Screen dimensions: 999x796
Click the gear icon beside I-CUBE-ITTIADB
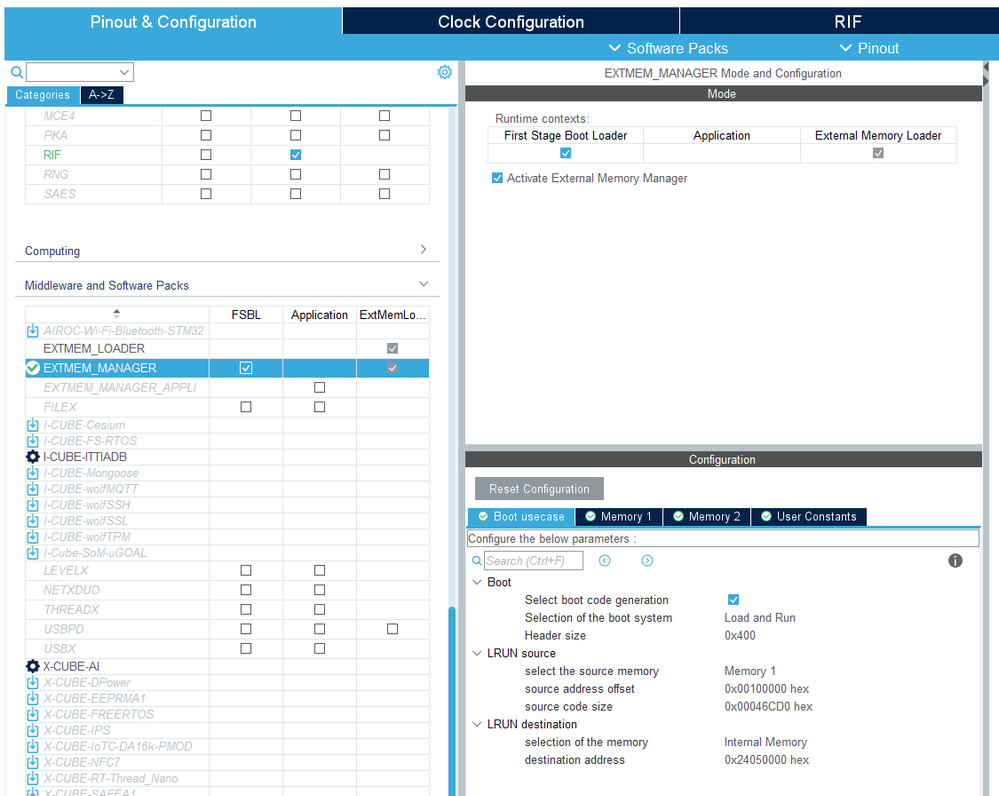tap(32, 457)
